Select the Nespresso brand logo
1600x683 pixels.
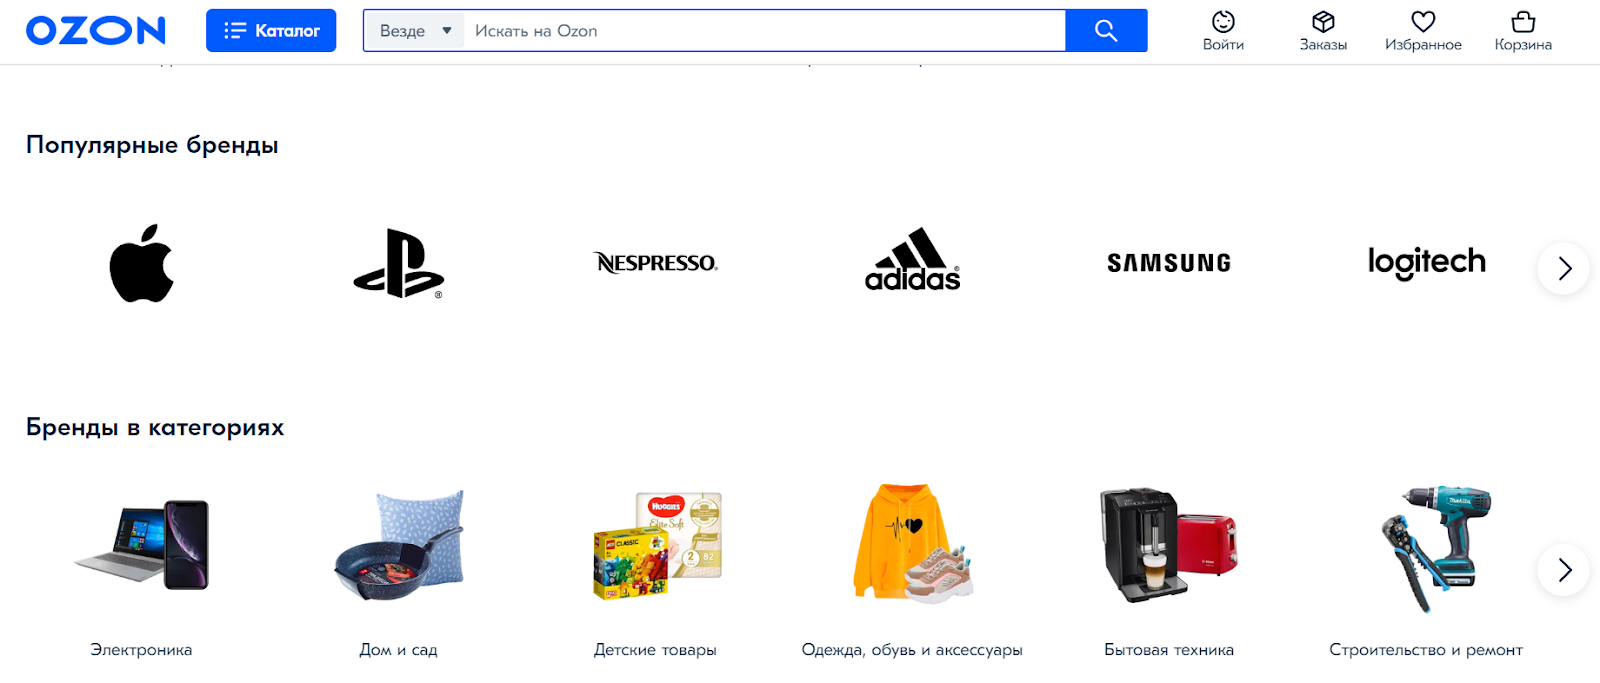click(x=656, y=263)
